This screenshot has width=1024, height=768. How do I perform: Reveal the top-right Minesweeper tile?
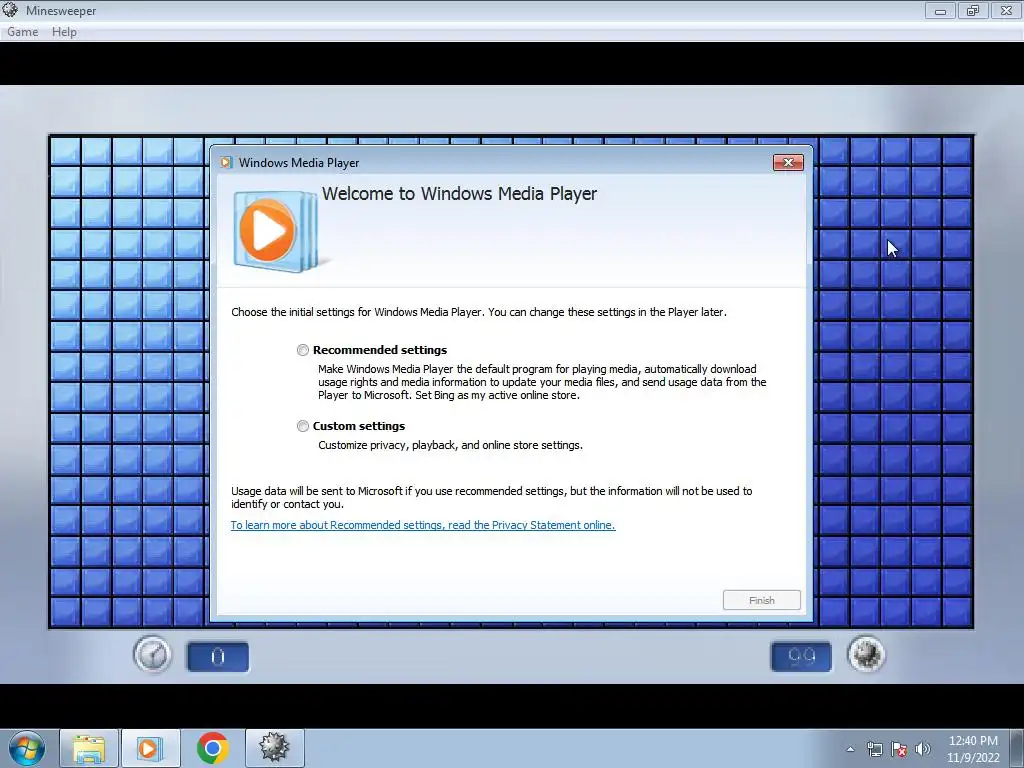(957, 152)
